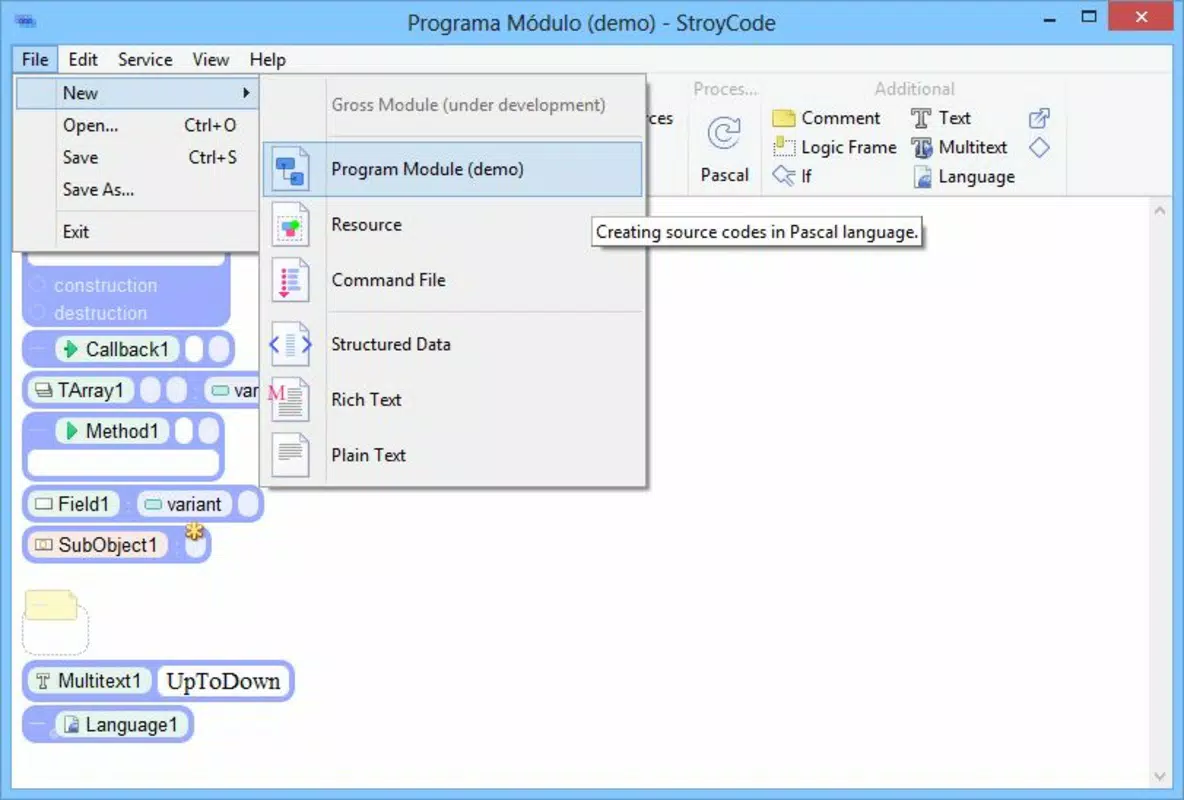Click the Logic Frame icon
1184x800 pixels.
pos(784,147)
